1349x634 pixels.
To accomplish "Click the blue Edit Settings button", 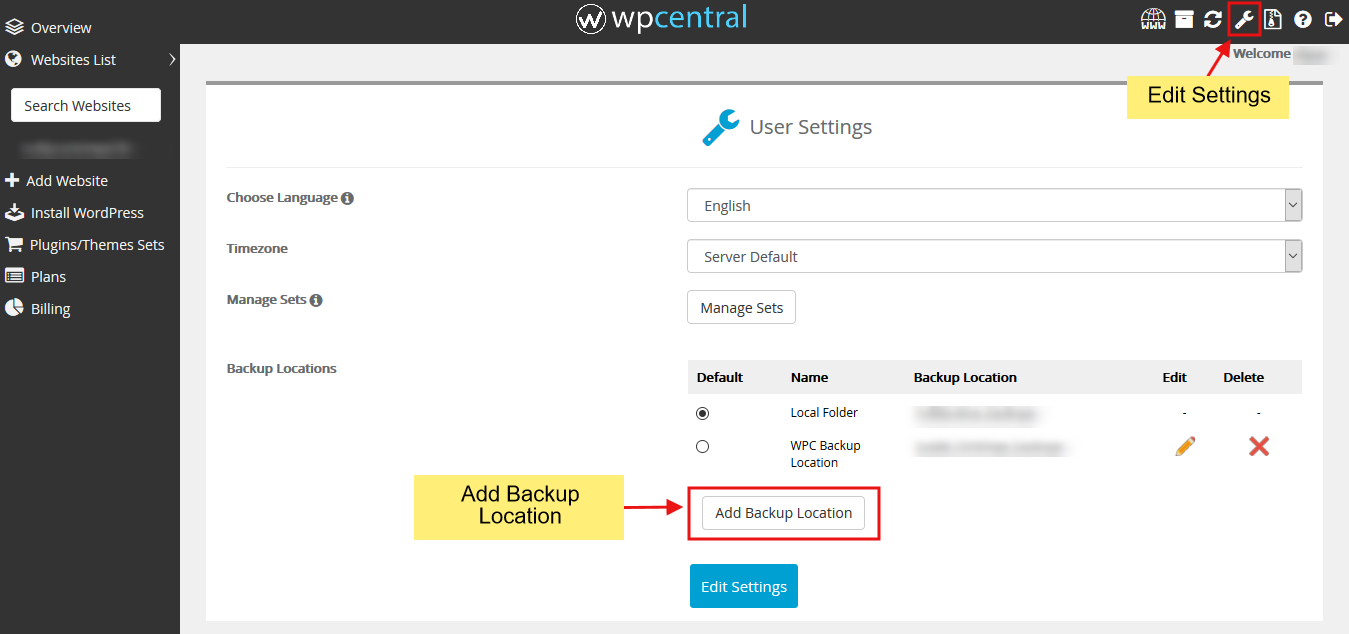I will tap(744, 587).
